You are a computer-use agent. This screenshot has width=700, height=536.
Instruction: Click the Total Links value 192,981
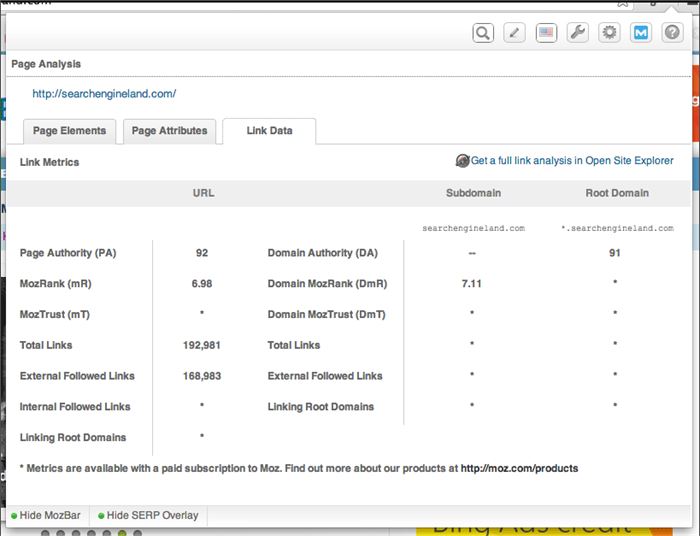coord(202,345)
